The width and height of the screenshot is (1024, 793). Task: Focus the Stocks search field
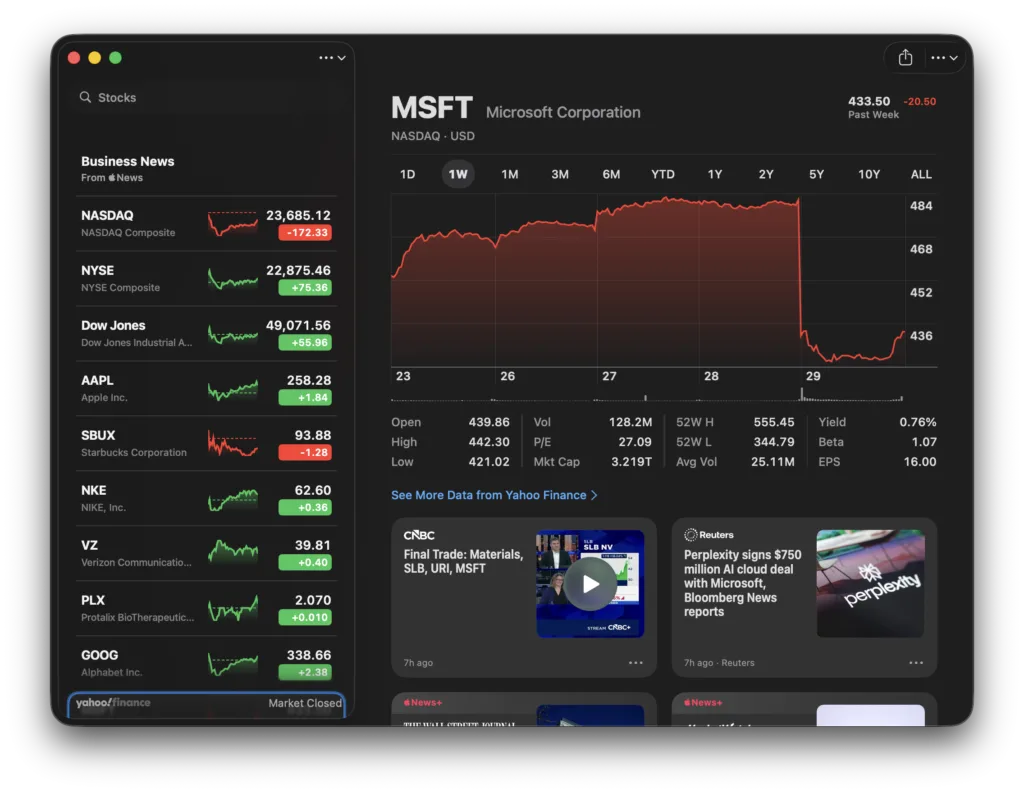(x=206, y=97)
